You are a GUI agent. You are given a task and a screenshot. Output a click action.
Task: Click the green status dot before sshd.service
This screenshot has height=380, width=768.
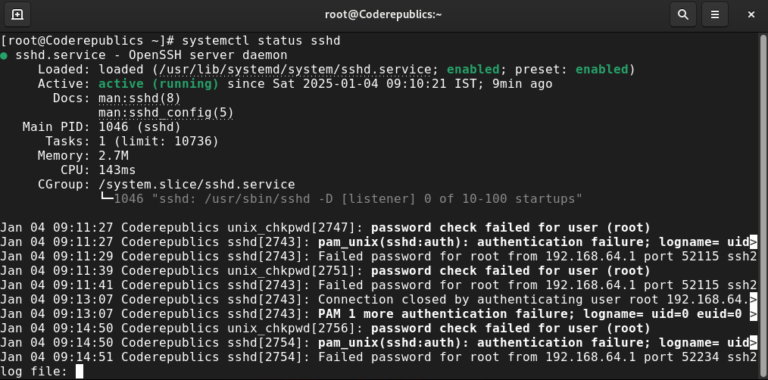[x=4, y=55]
